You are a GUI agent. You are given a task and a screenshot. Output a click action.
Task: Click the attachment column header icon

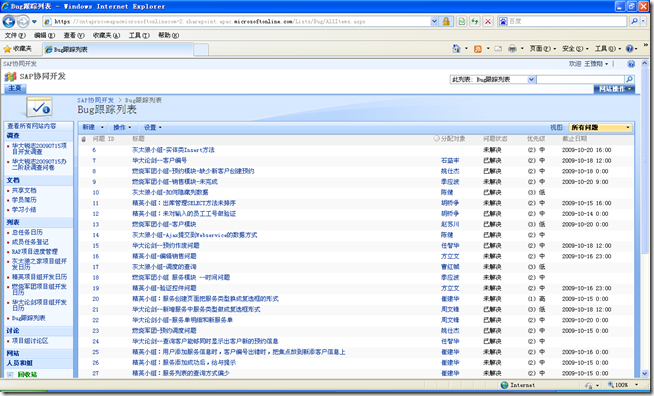coord(83,139)
